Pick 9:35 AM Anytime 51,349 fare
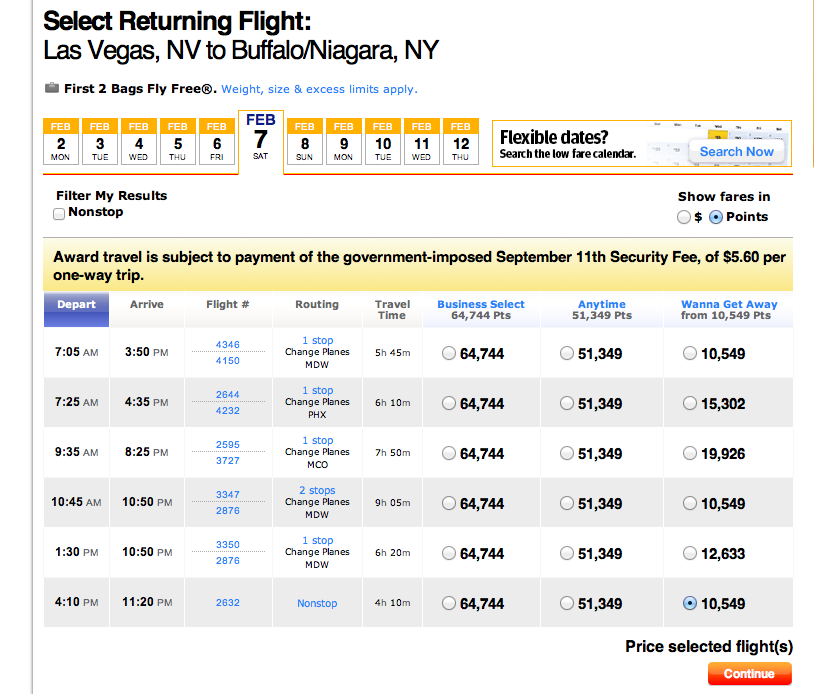This screenshot has height=694, width=814. point(568,453)
